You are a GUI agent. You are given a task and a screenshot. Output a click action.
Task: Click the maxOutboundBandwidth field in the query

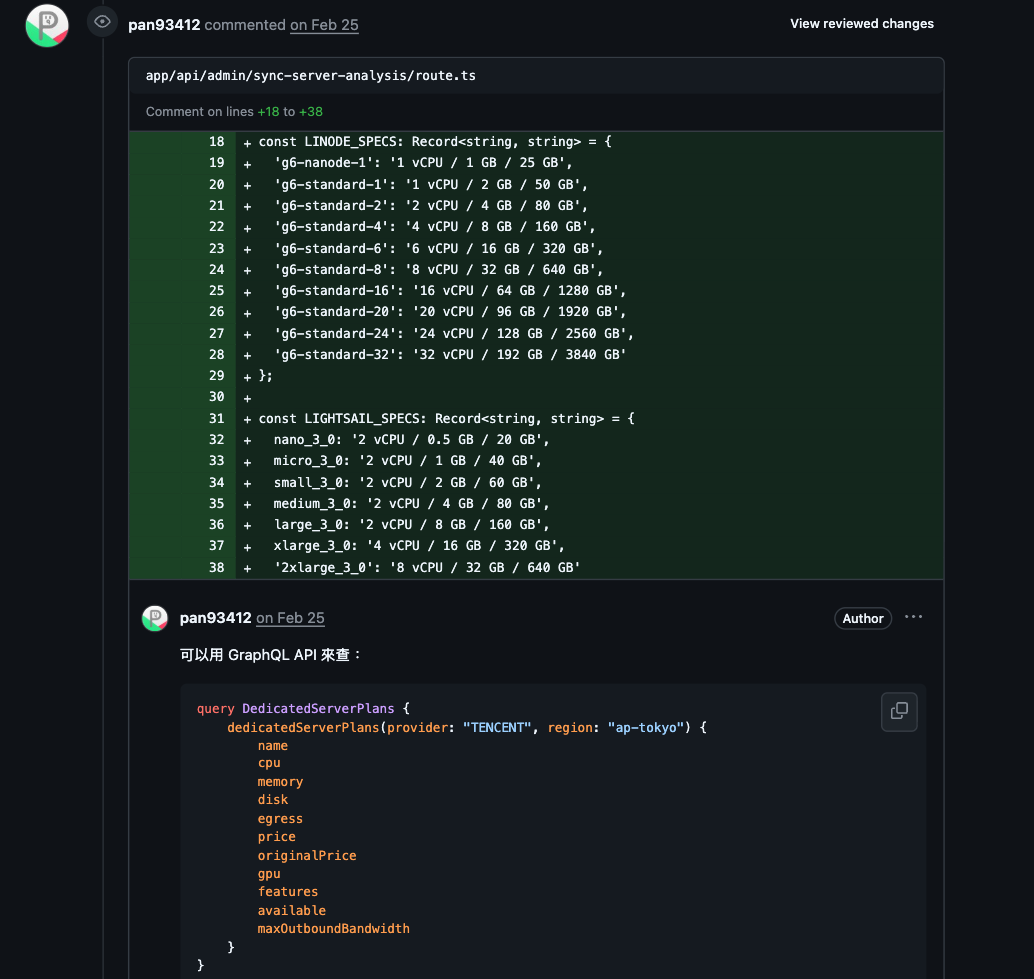coord(333,928)
